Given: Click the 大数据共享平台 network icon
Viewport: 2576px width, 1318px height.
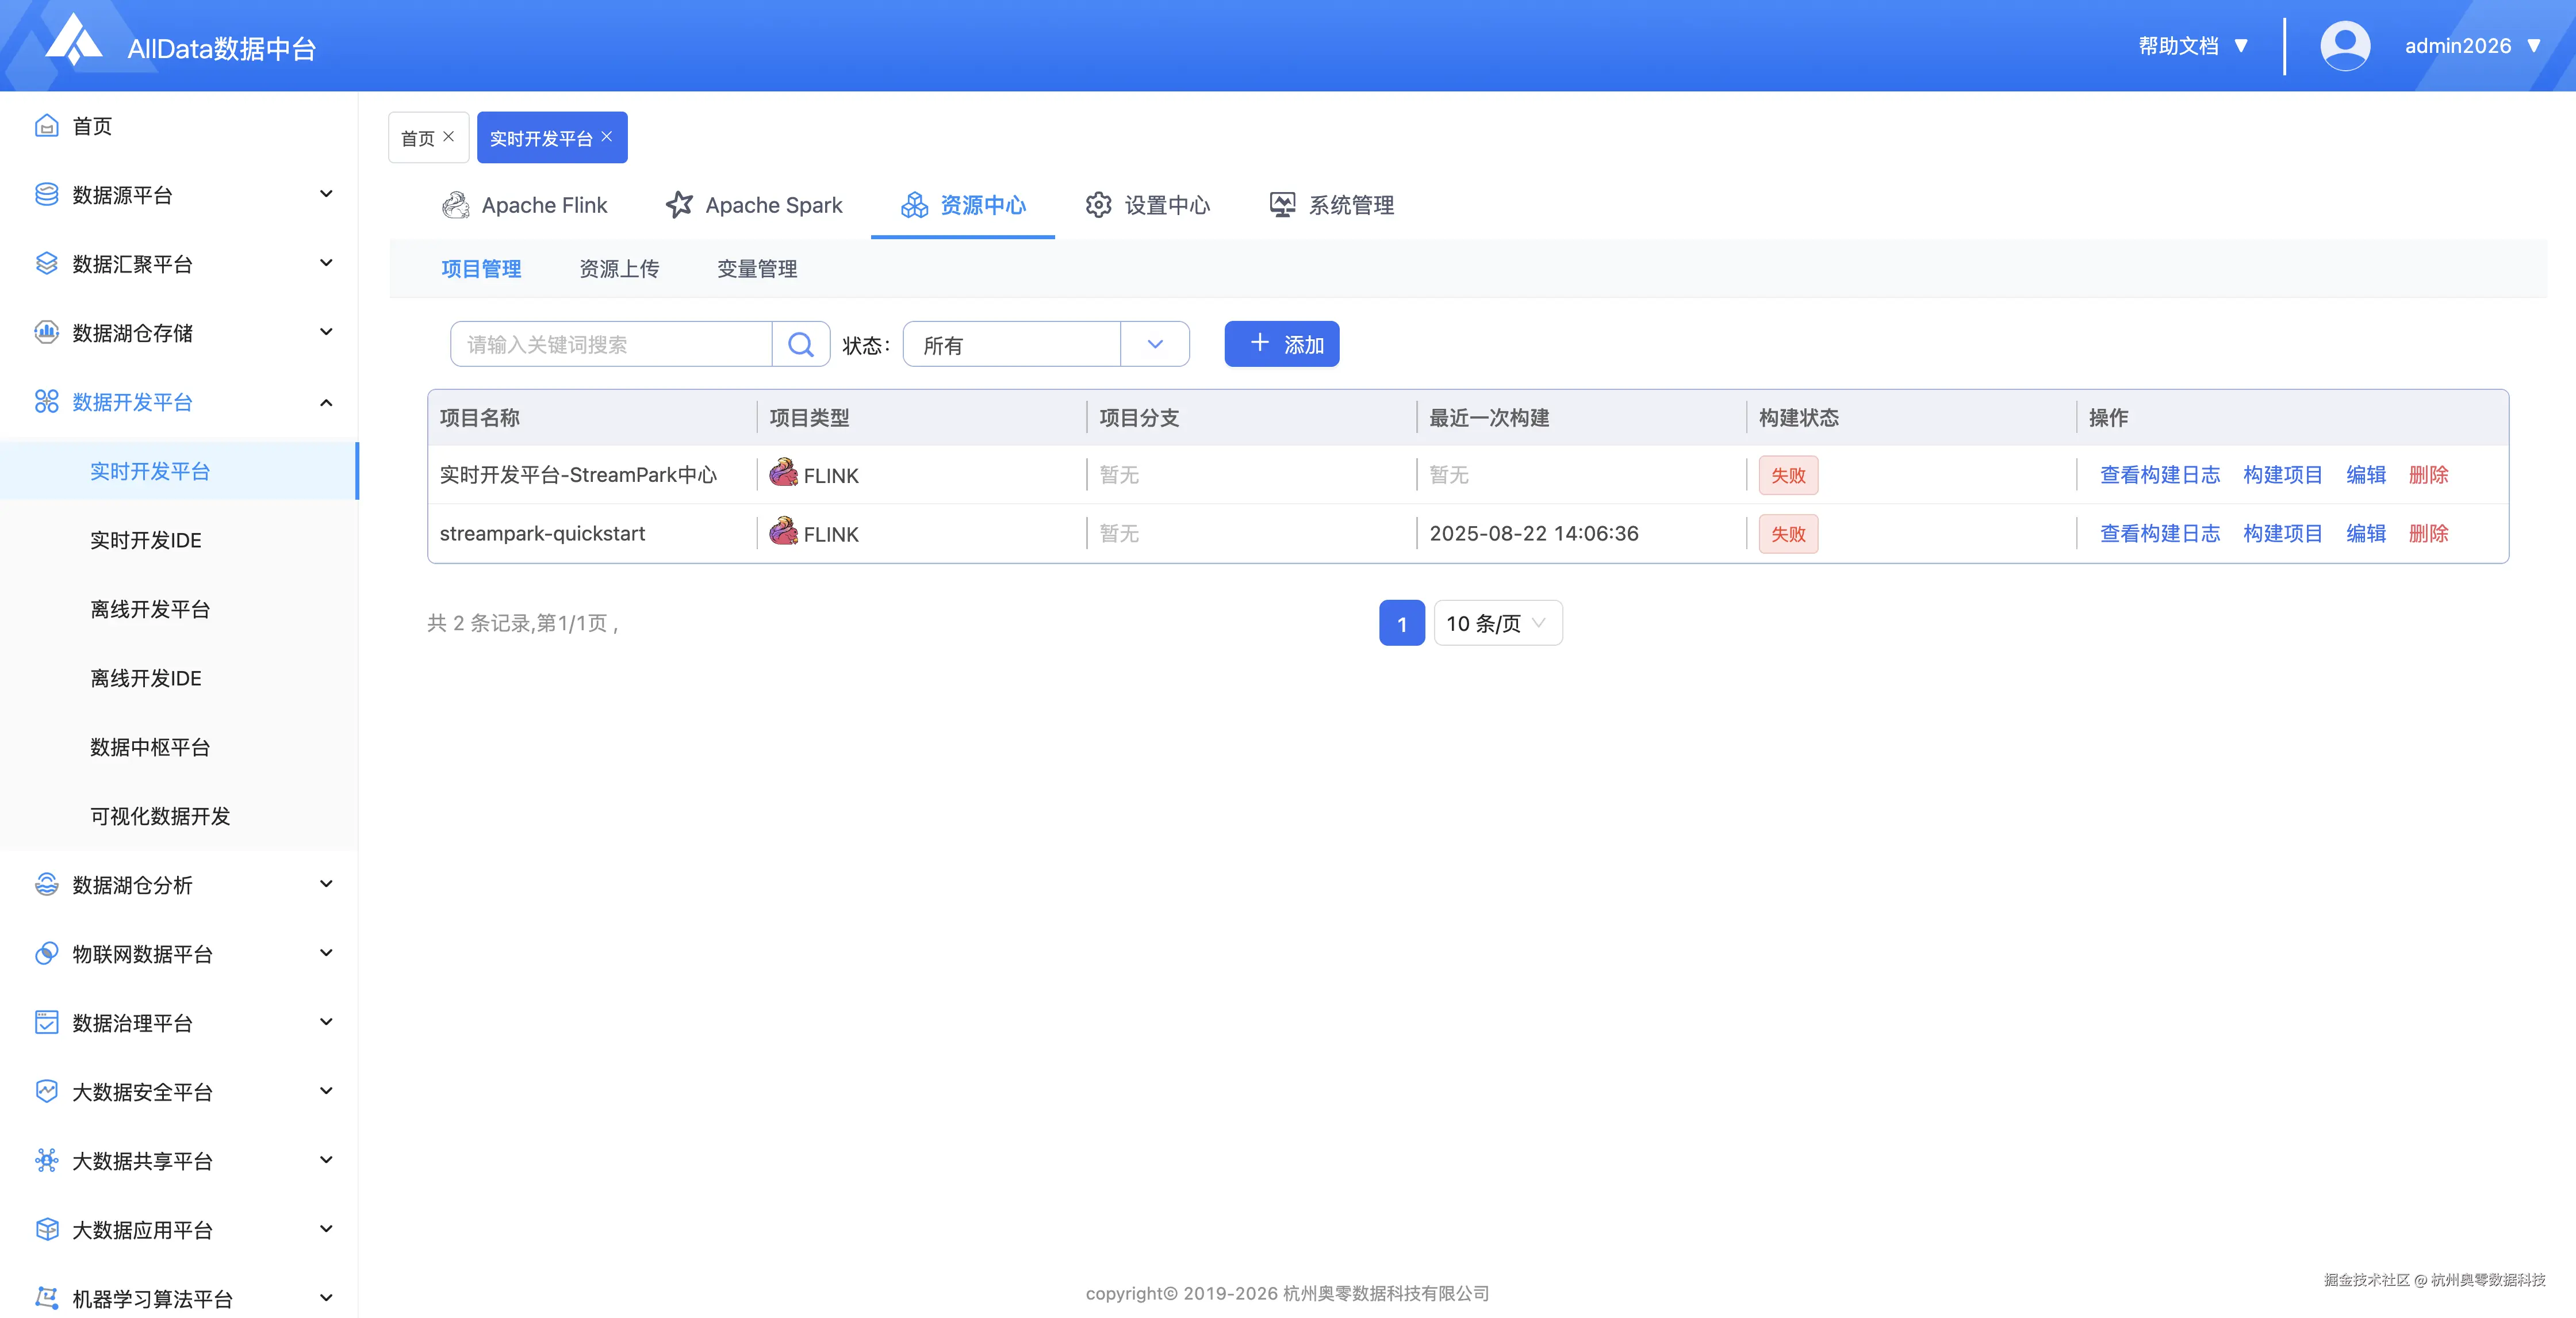Looking at the screenshot, I should pyautogui.click(x=46, y=1161).
